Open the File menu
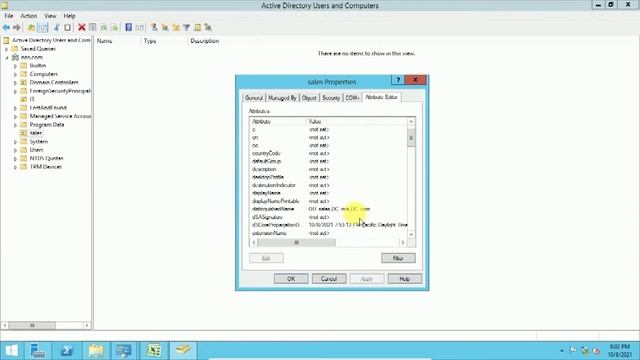Image resolution: width=640 pixels, height=360 pixels. pyautogui.click(x=9, y=16)
